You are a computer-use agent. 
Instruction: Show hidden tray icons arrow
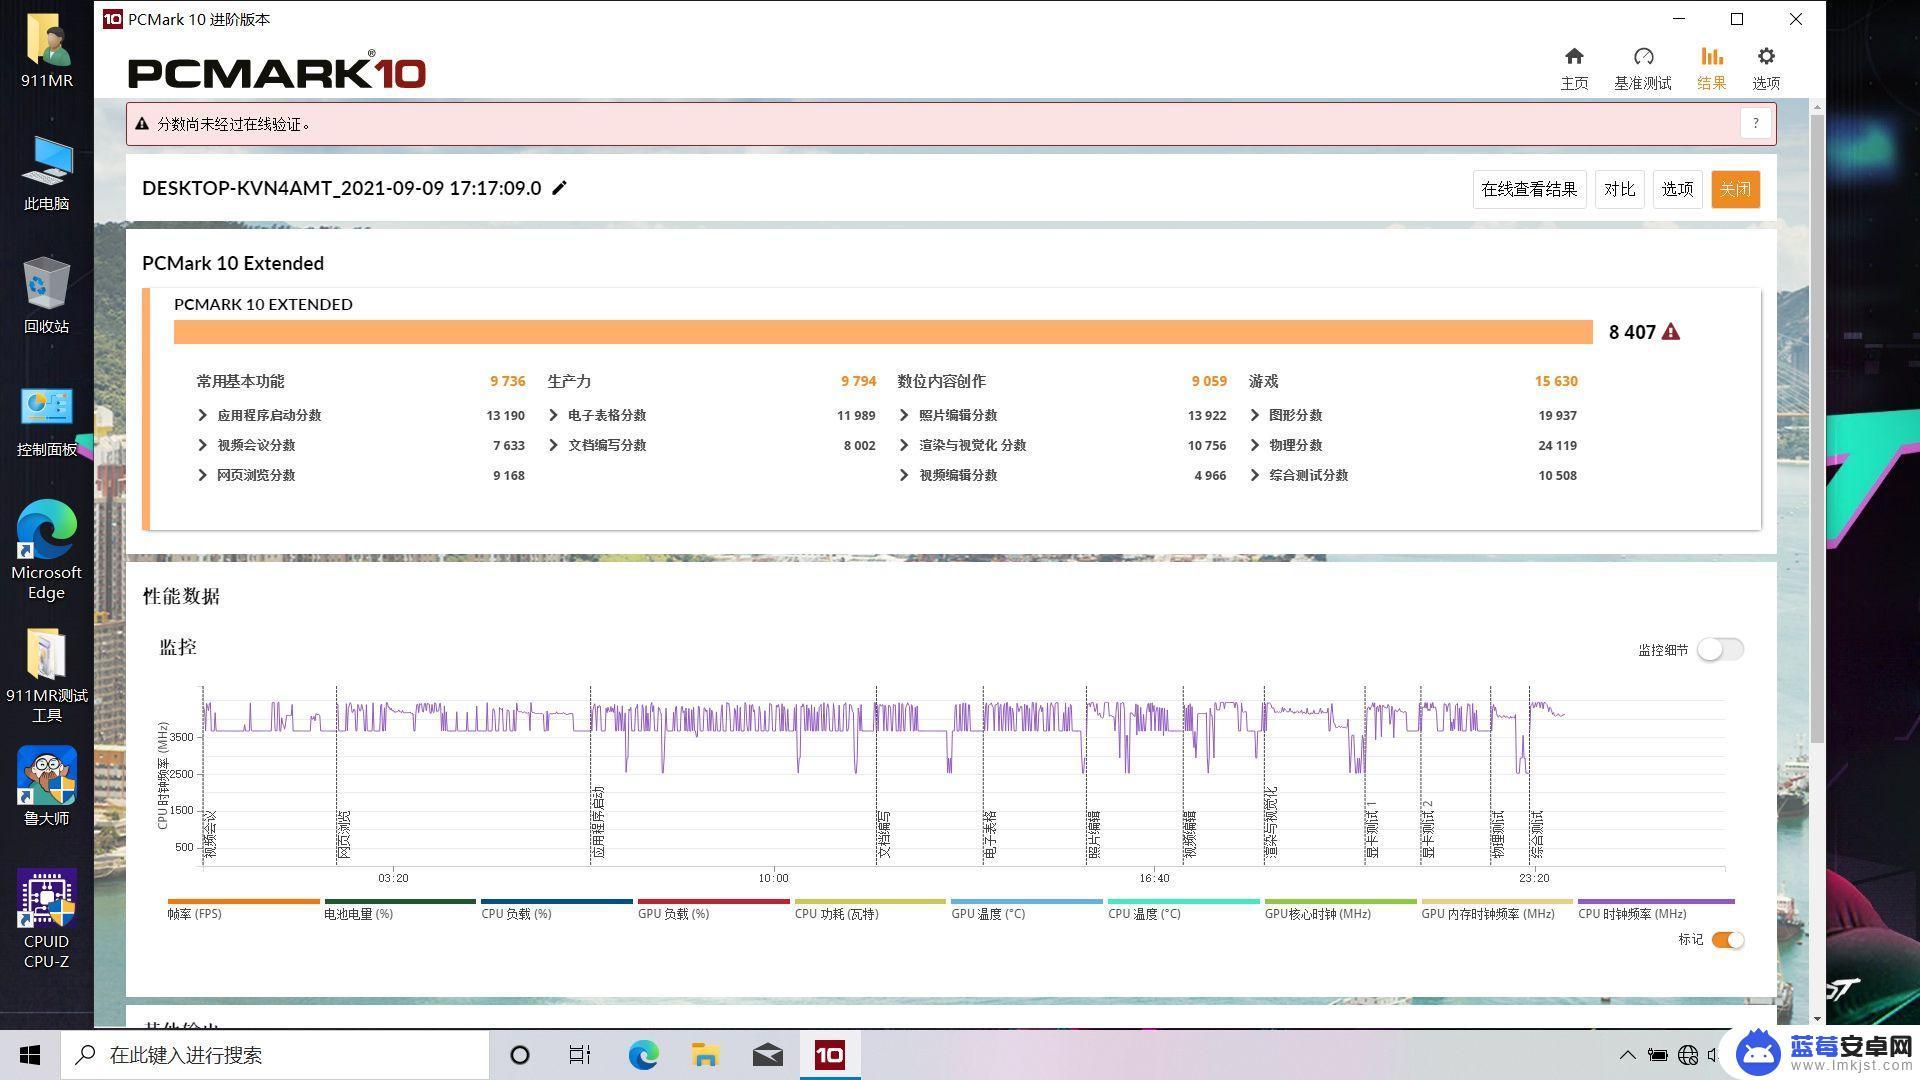1627,1055
